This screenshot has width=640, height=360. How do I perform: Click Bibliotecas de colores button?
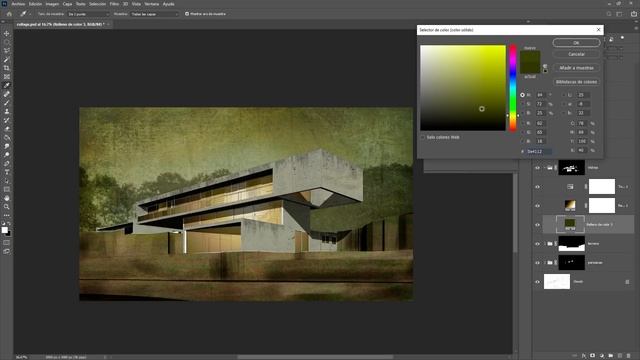(576, 82)
